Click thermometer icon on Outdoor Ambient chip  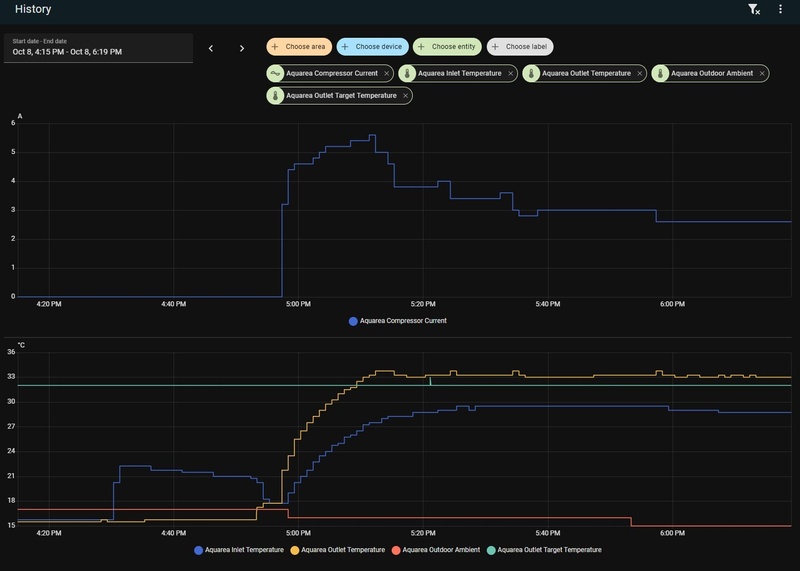click(x=660, y=73)
